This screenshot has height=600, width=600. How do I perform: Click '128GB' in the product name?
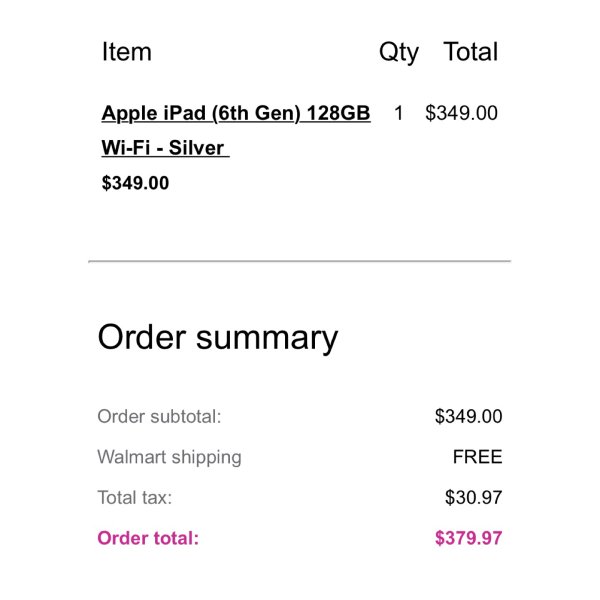[338, 113]
